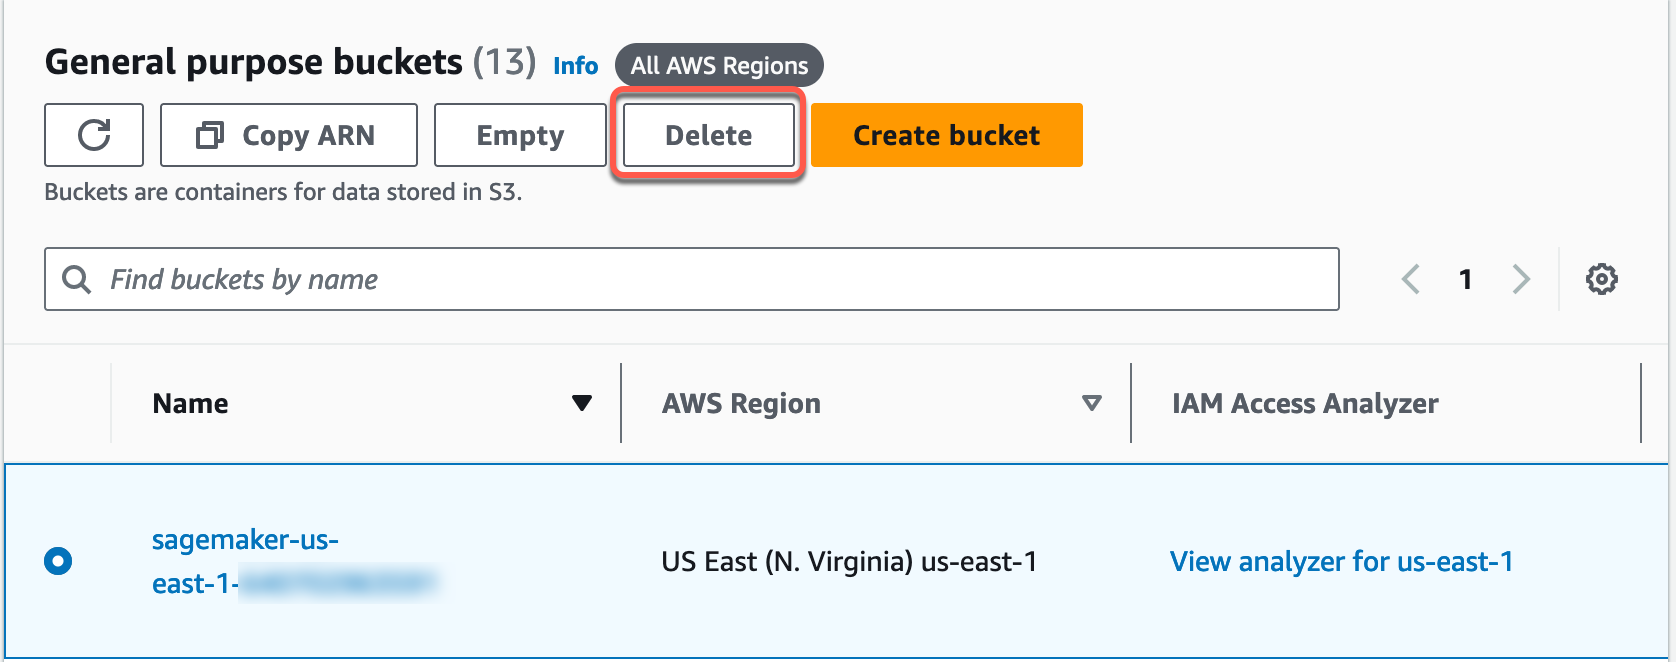Image resolution: width=1676 pixels, height=662 pixels.
Task: Select the sagemaker-us-east-1 bucket radio button
Action: [x=58, y=561]
